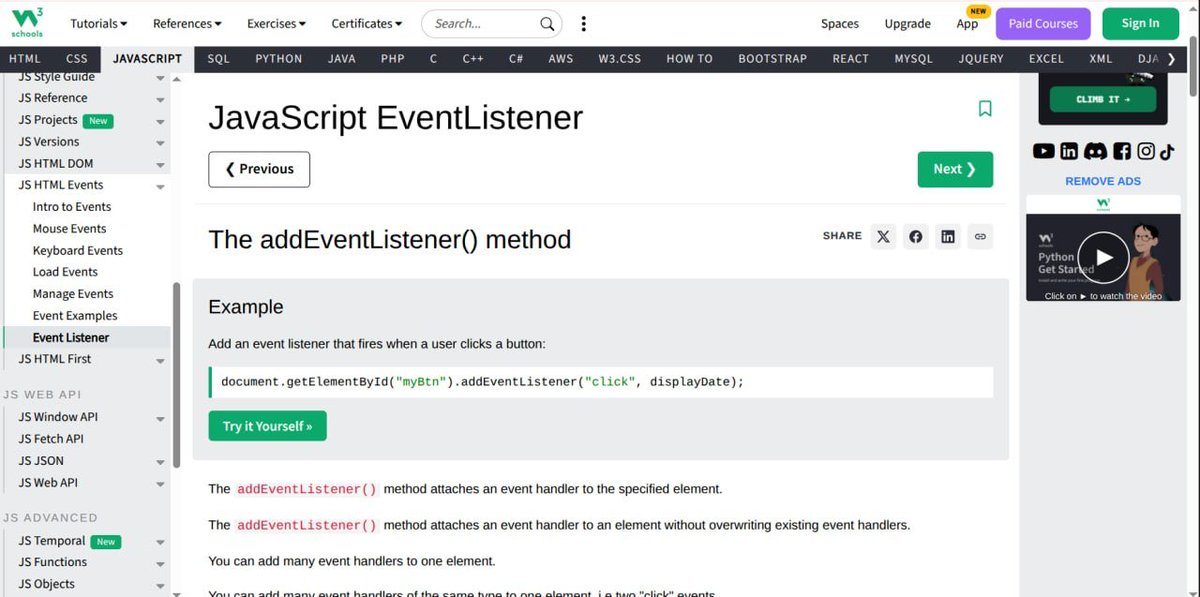Open the Tutorials dropdown menu
1200x597 pixels.
click(x=99, y=23)
